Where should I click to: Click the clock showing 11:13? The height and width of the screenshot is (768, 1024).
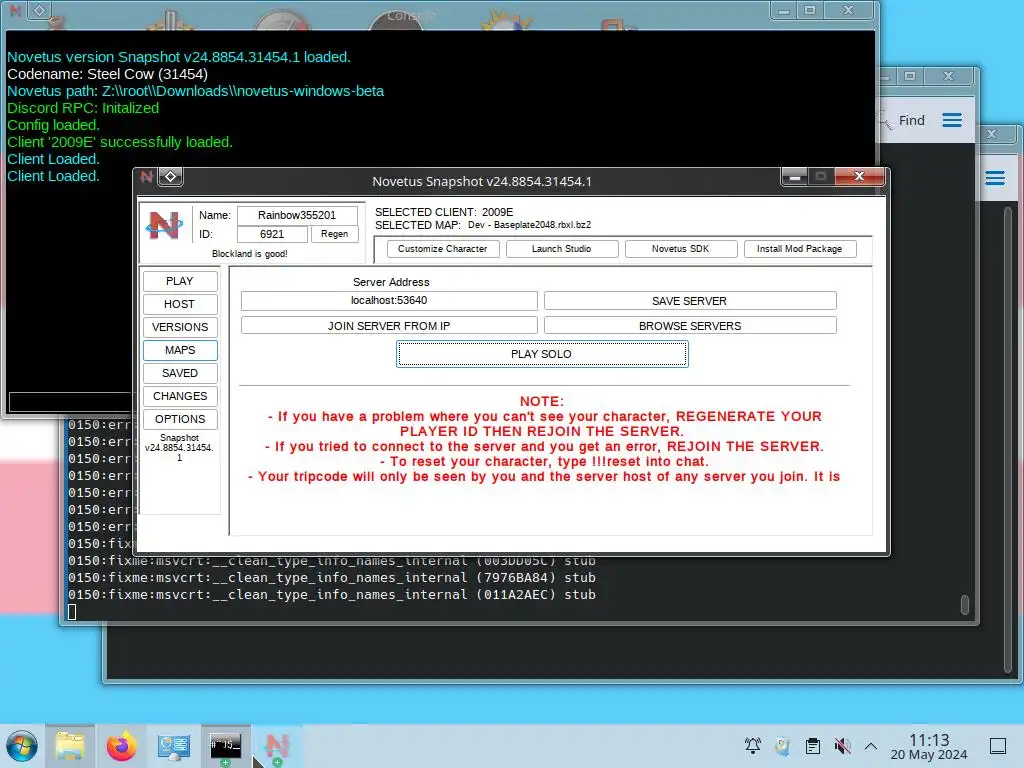[x=929, y=740]
